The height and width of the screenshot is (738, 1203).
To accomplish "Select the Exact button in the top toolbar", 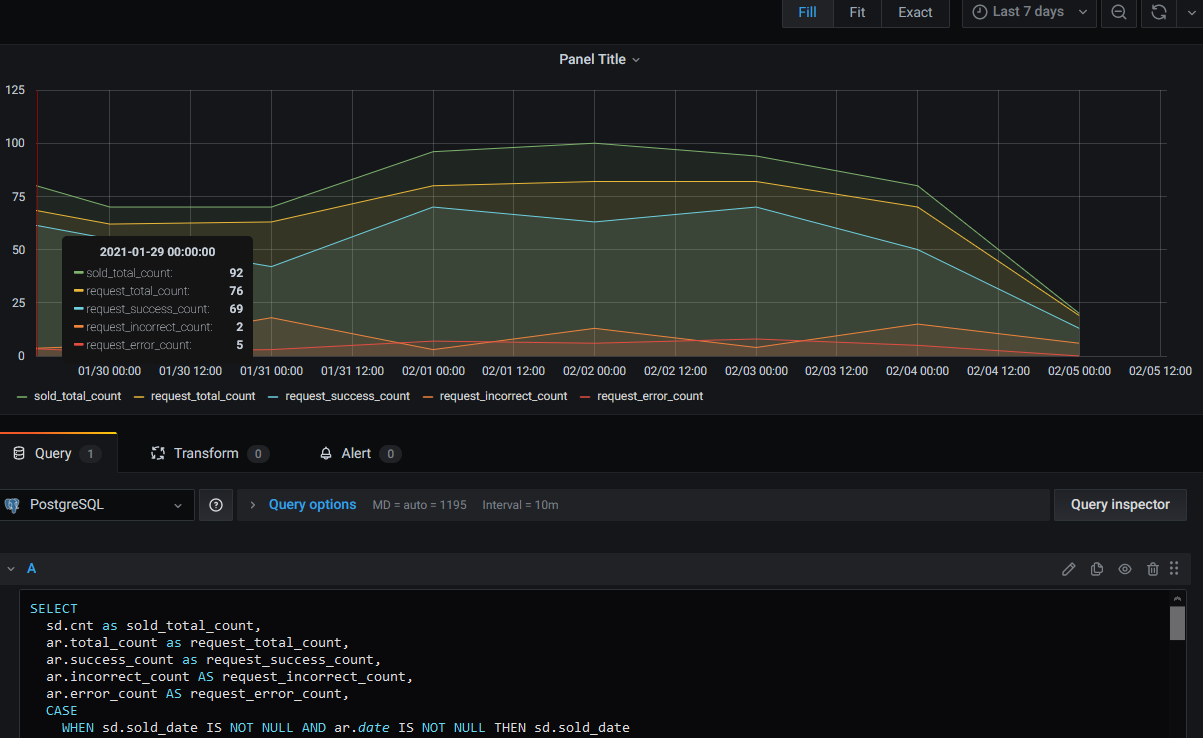I will coord(914,13).
